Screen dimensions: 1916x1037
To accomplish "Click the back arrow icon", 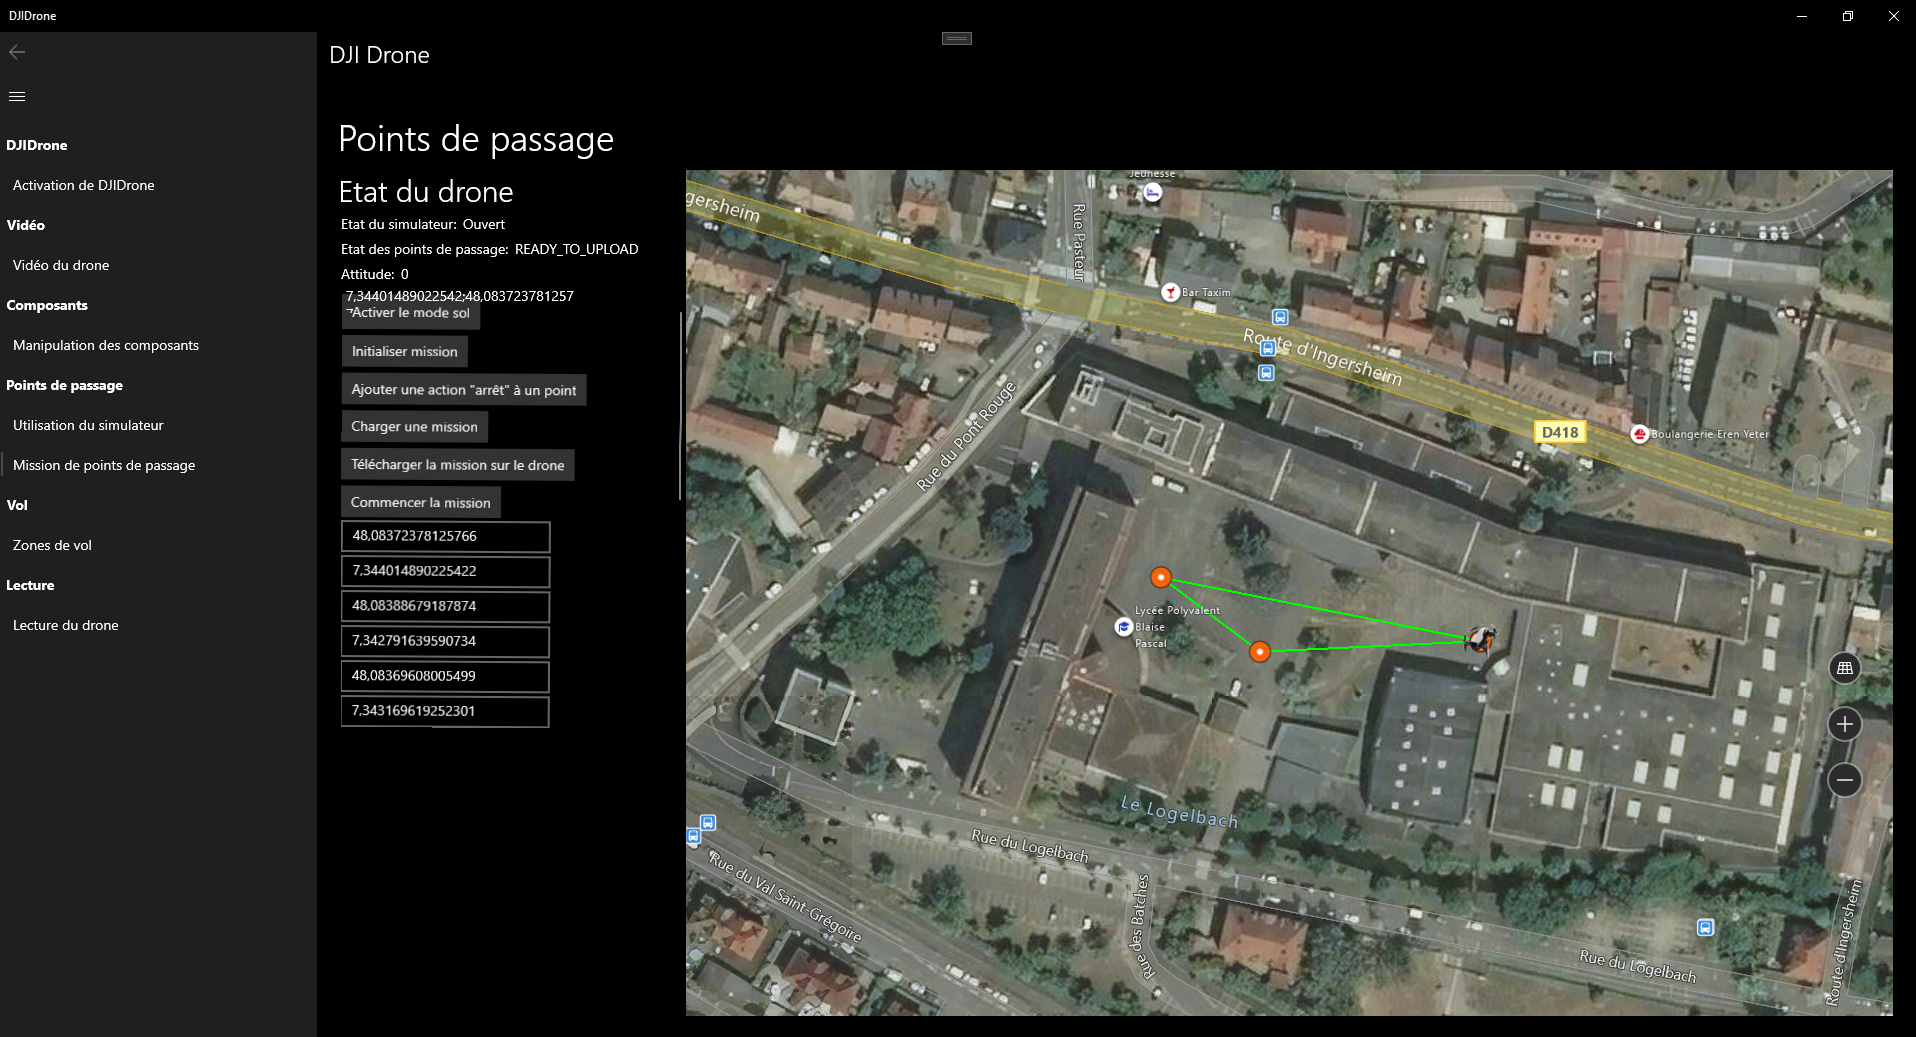I will tap(17, 52).
